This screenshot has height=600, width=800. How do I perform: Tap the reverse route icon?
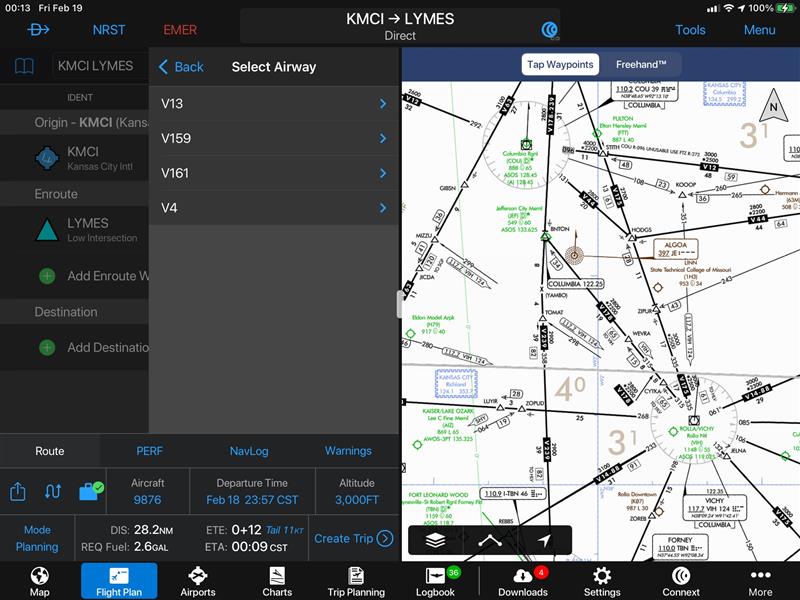(53, 491)
